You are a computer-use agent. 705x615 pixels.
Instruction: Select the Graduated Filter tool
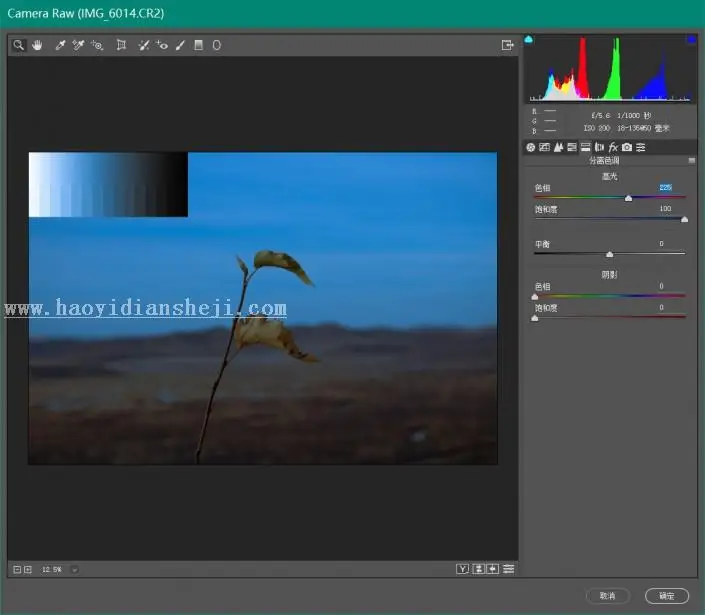198,45
